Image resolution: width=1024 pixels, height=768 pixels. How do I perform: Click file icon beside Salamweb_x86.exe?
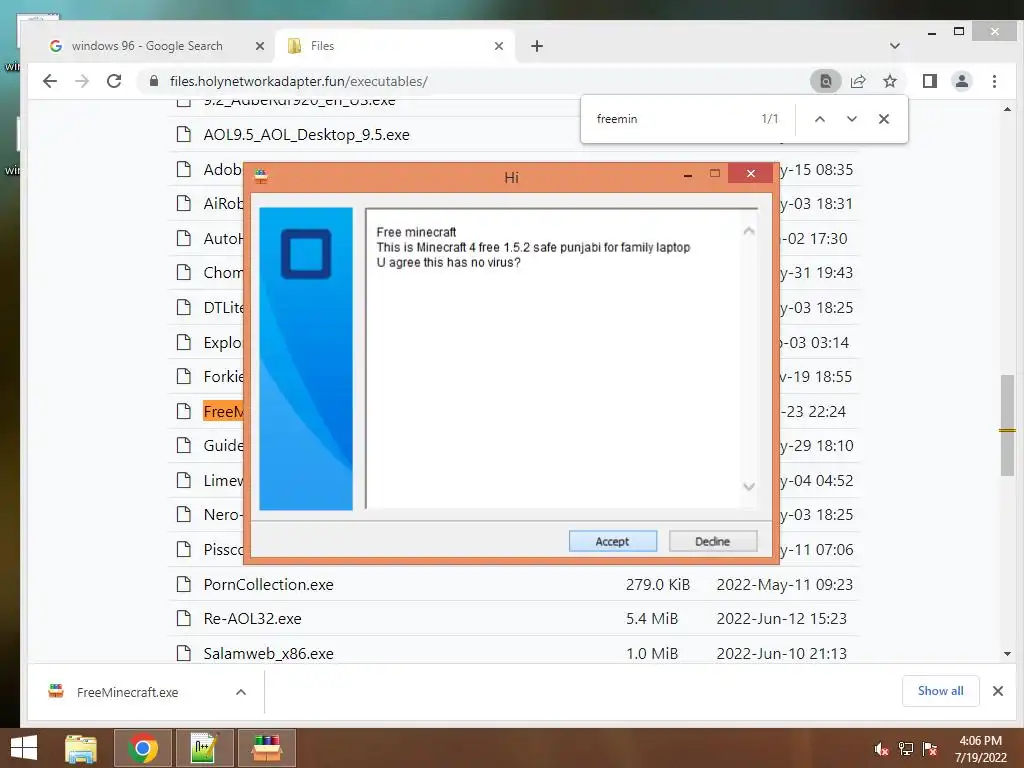pyautogui.click(x=184, y=653)
